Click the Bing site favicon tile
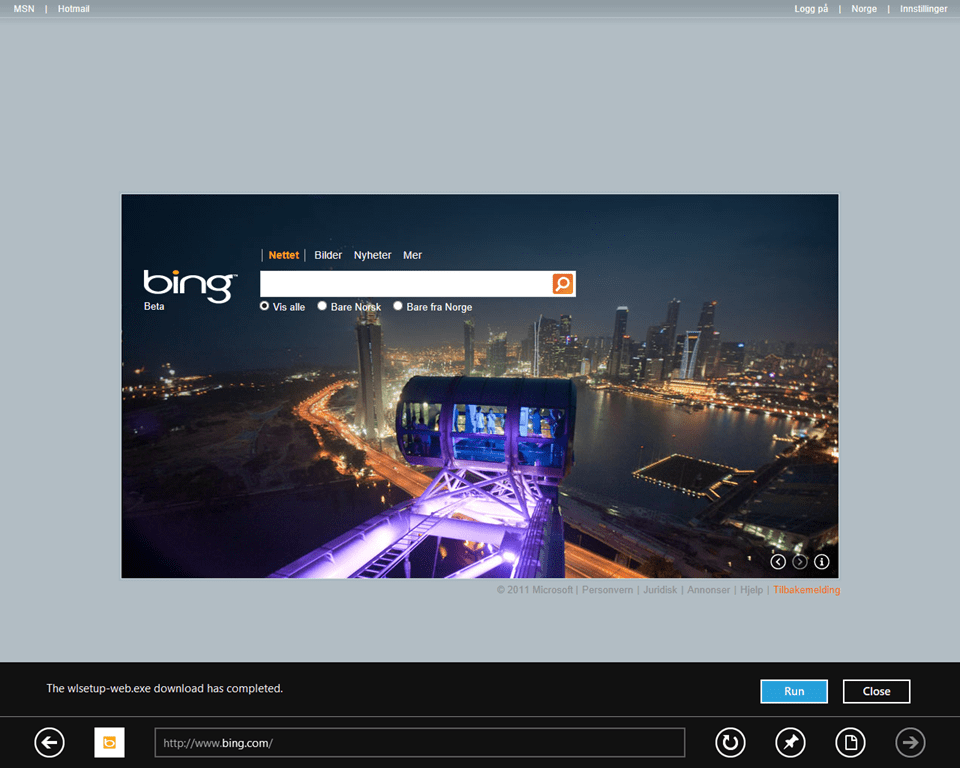960x768 pixels. click(x=110, y=743)
